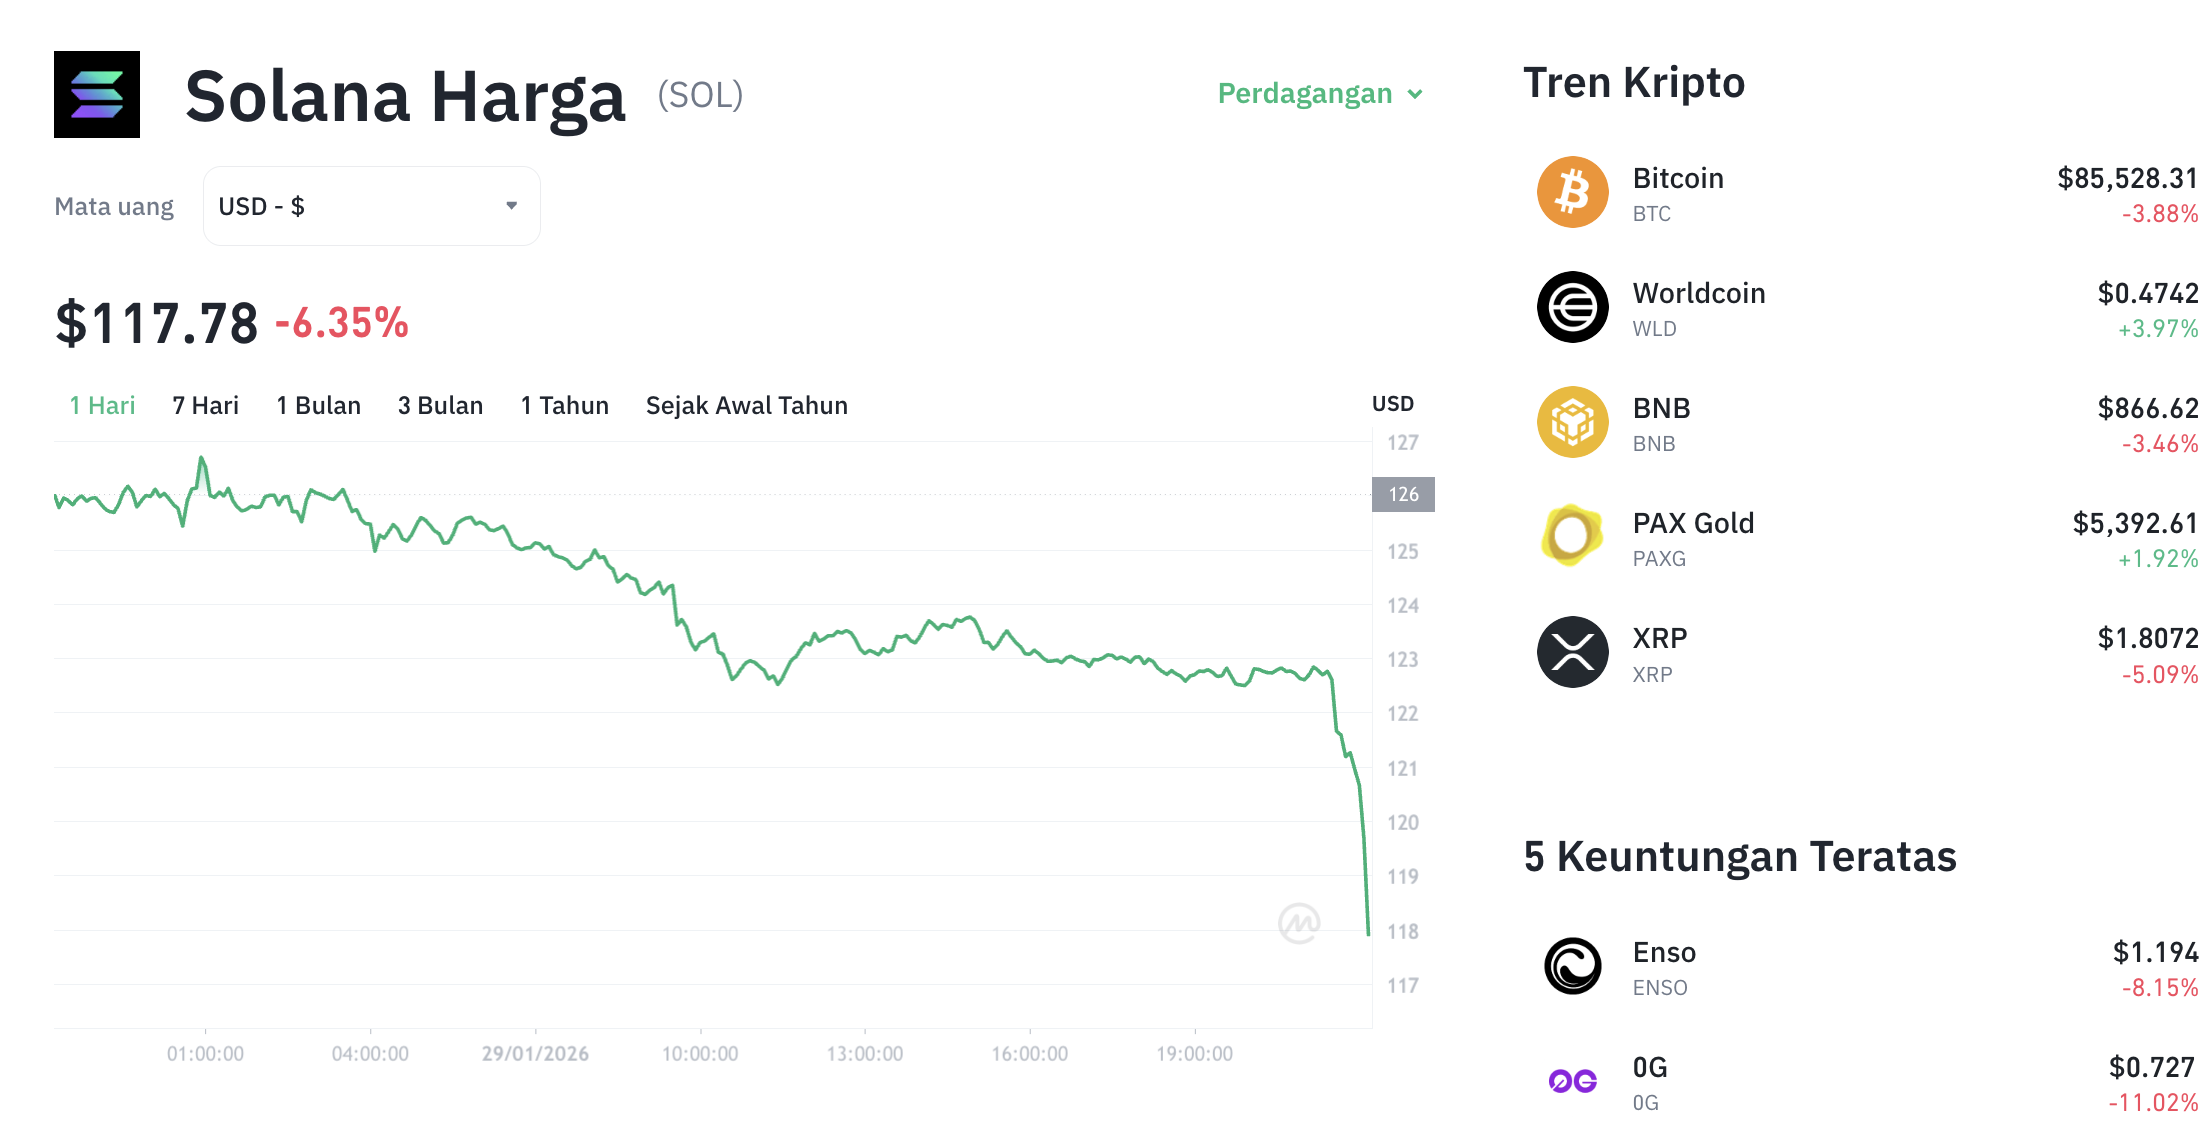Screen dimensions: 2210x1140
Task: Click the 126 price marker on the axis
Action: (1403, 494)
